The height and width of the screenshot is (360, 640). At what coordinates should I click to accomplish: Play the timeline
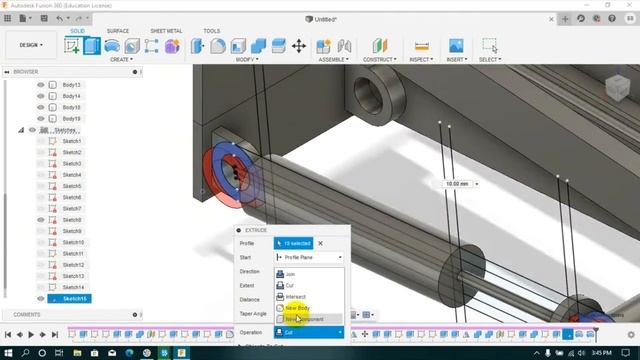click(x=31, y=335)
